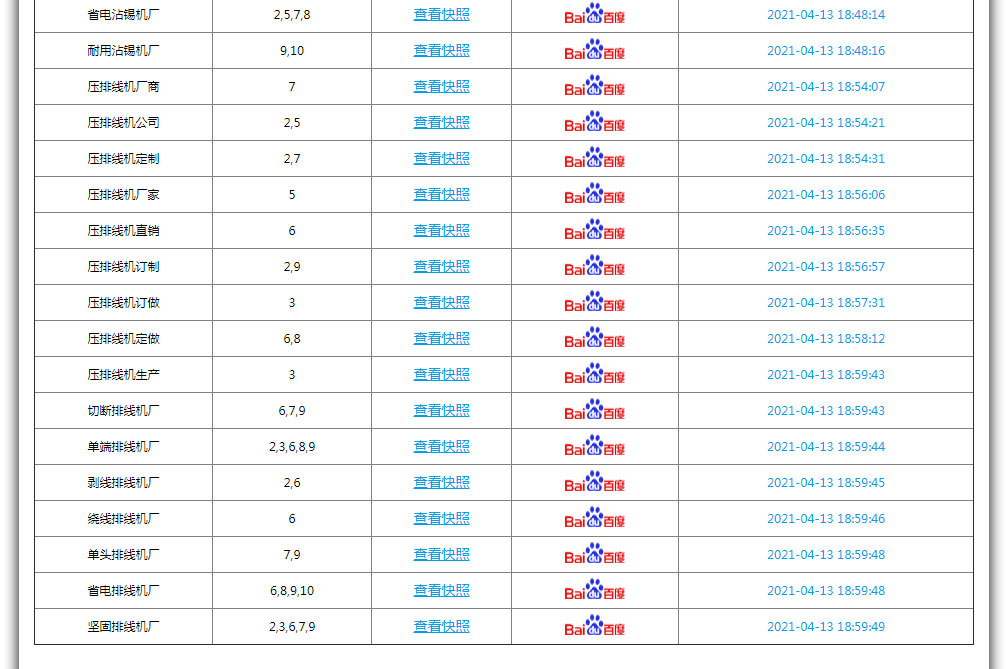Screen dimensions: 1006x669
Task: Open 查看快照 link for 省电沾锡机厂
Action: coord(441,14)
